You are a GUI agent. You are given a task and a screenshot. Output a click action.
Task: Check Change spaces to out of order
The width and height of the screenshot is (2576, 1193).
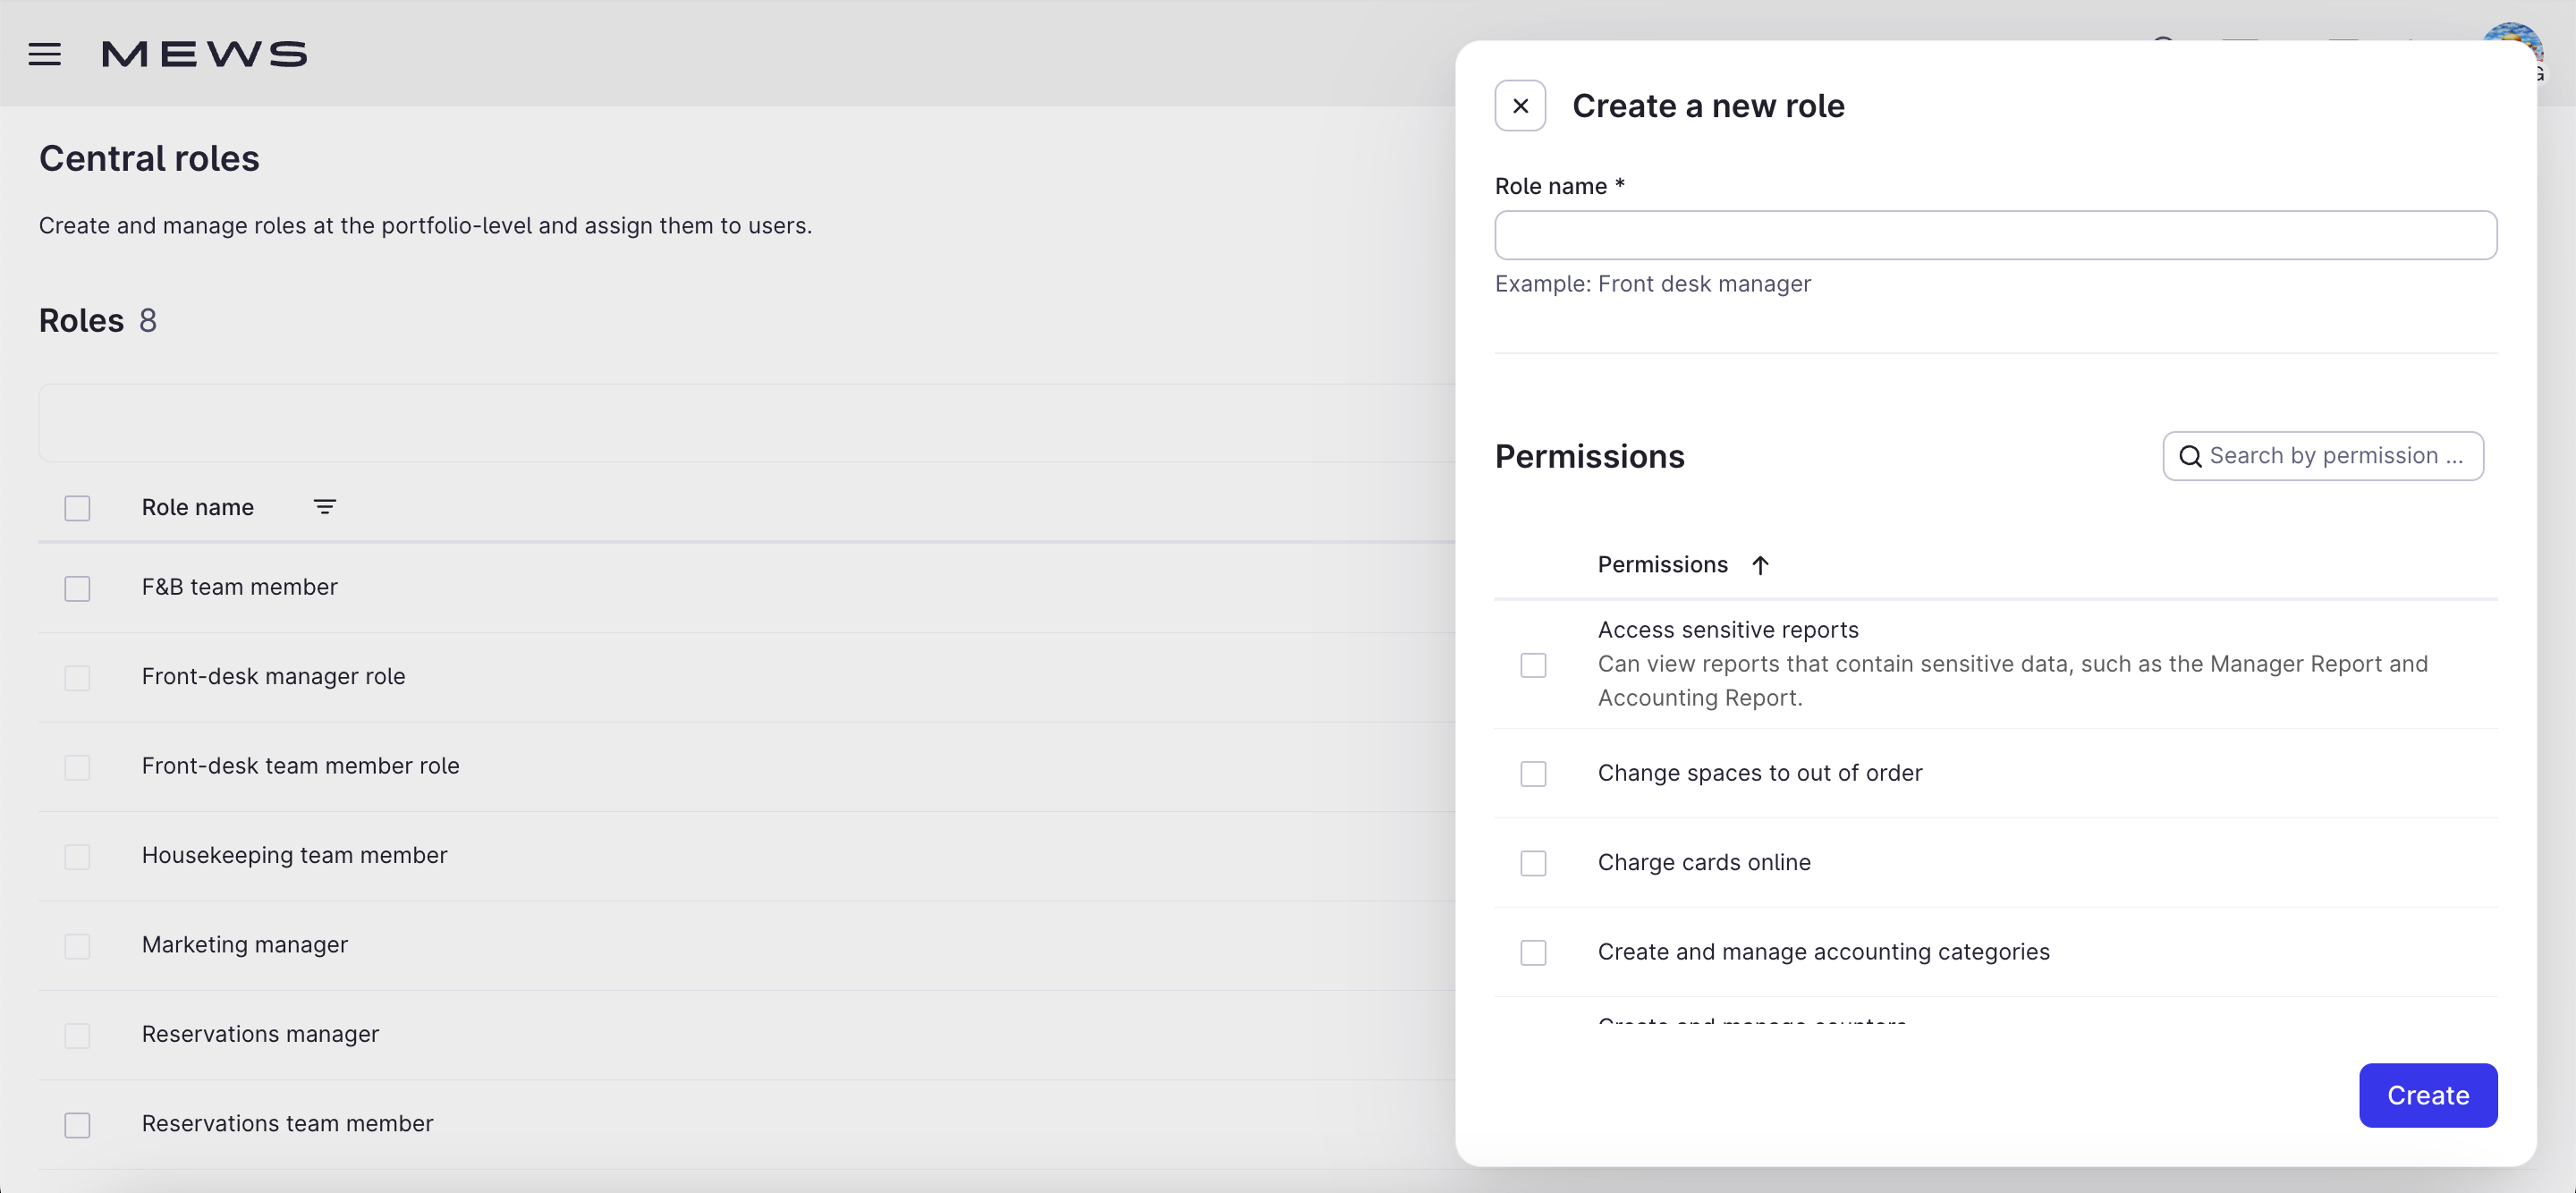[x=1533, y=774]
